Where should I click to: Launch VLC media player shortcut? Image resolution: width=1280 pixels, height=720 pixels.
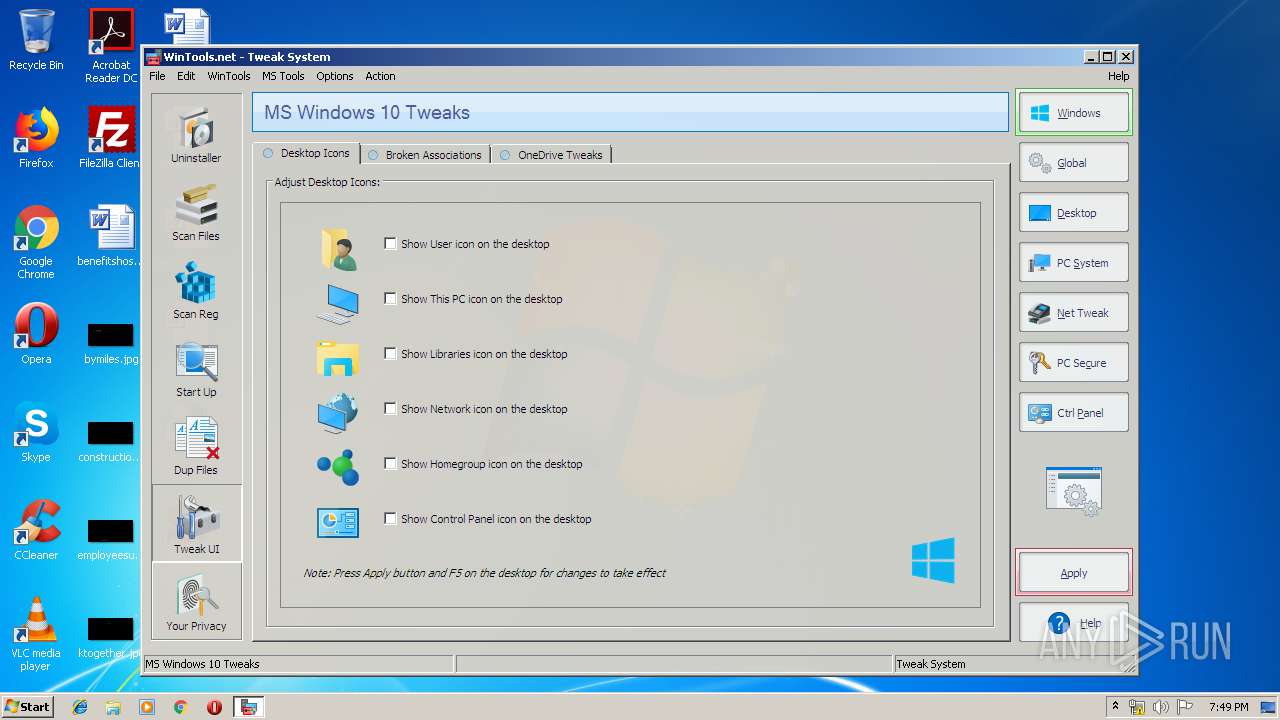(36, 634)
